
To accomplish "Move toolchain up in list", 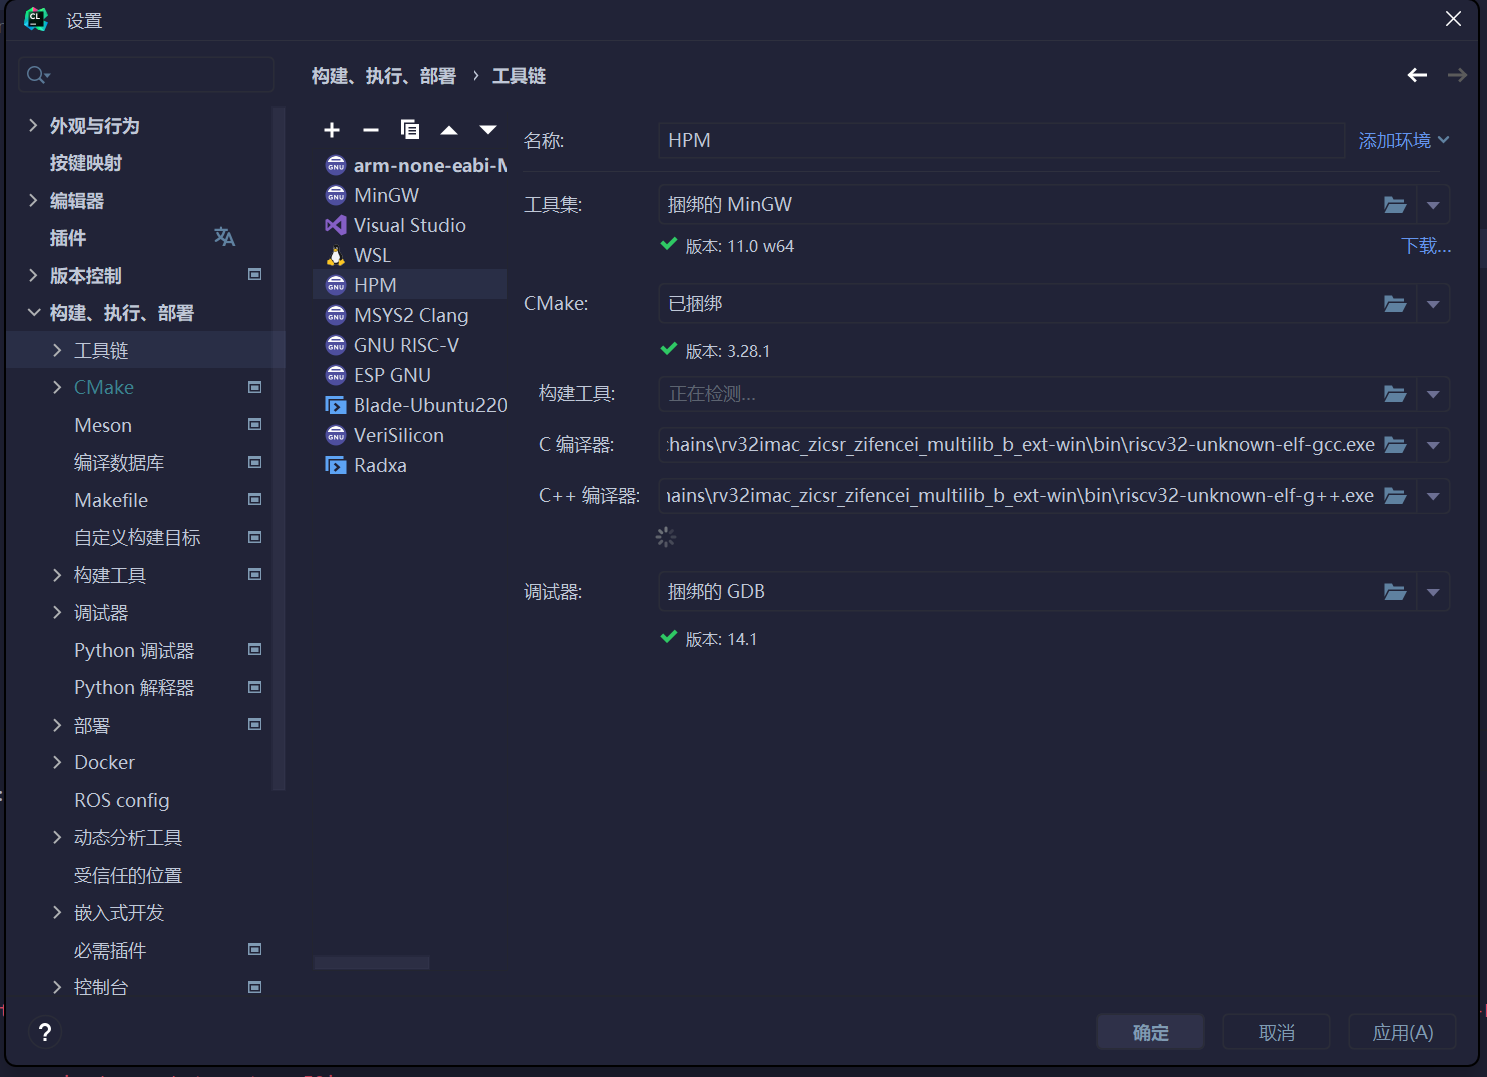I will point(449,130).
